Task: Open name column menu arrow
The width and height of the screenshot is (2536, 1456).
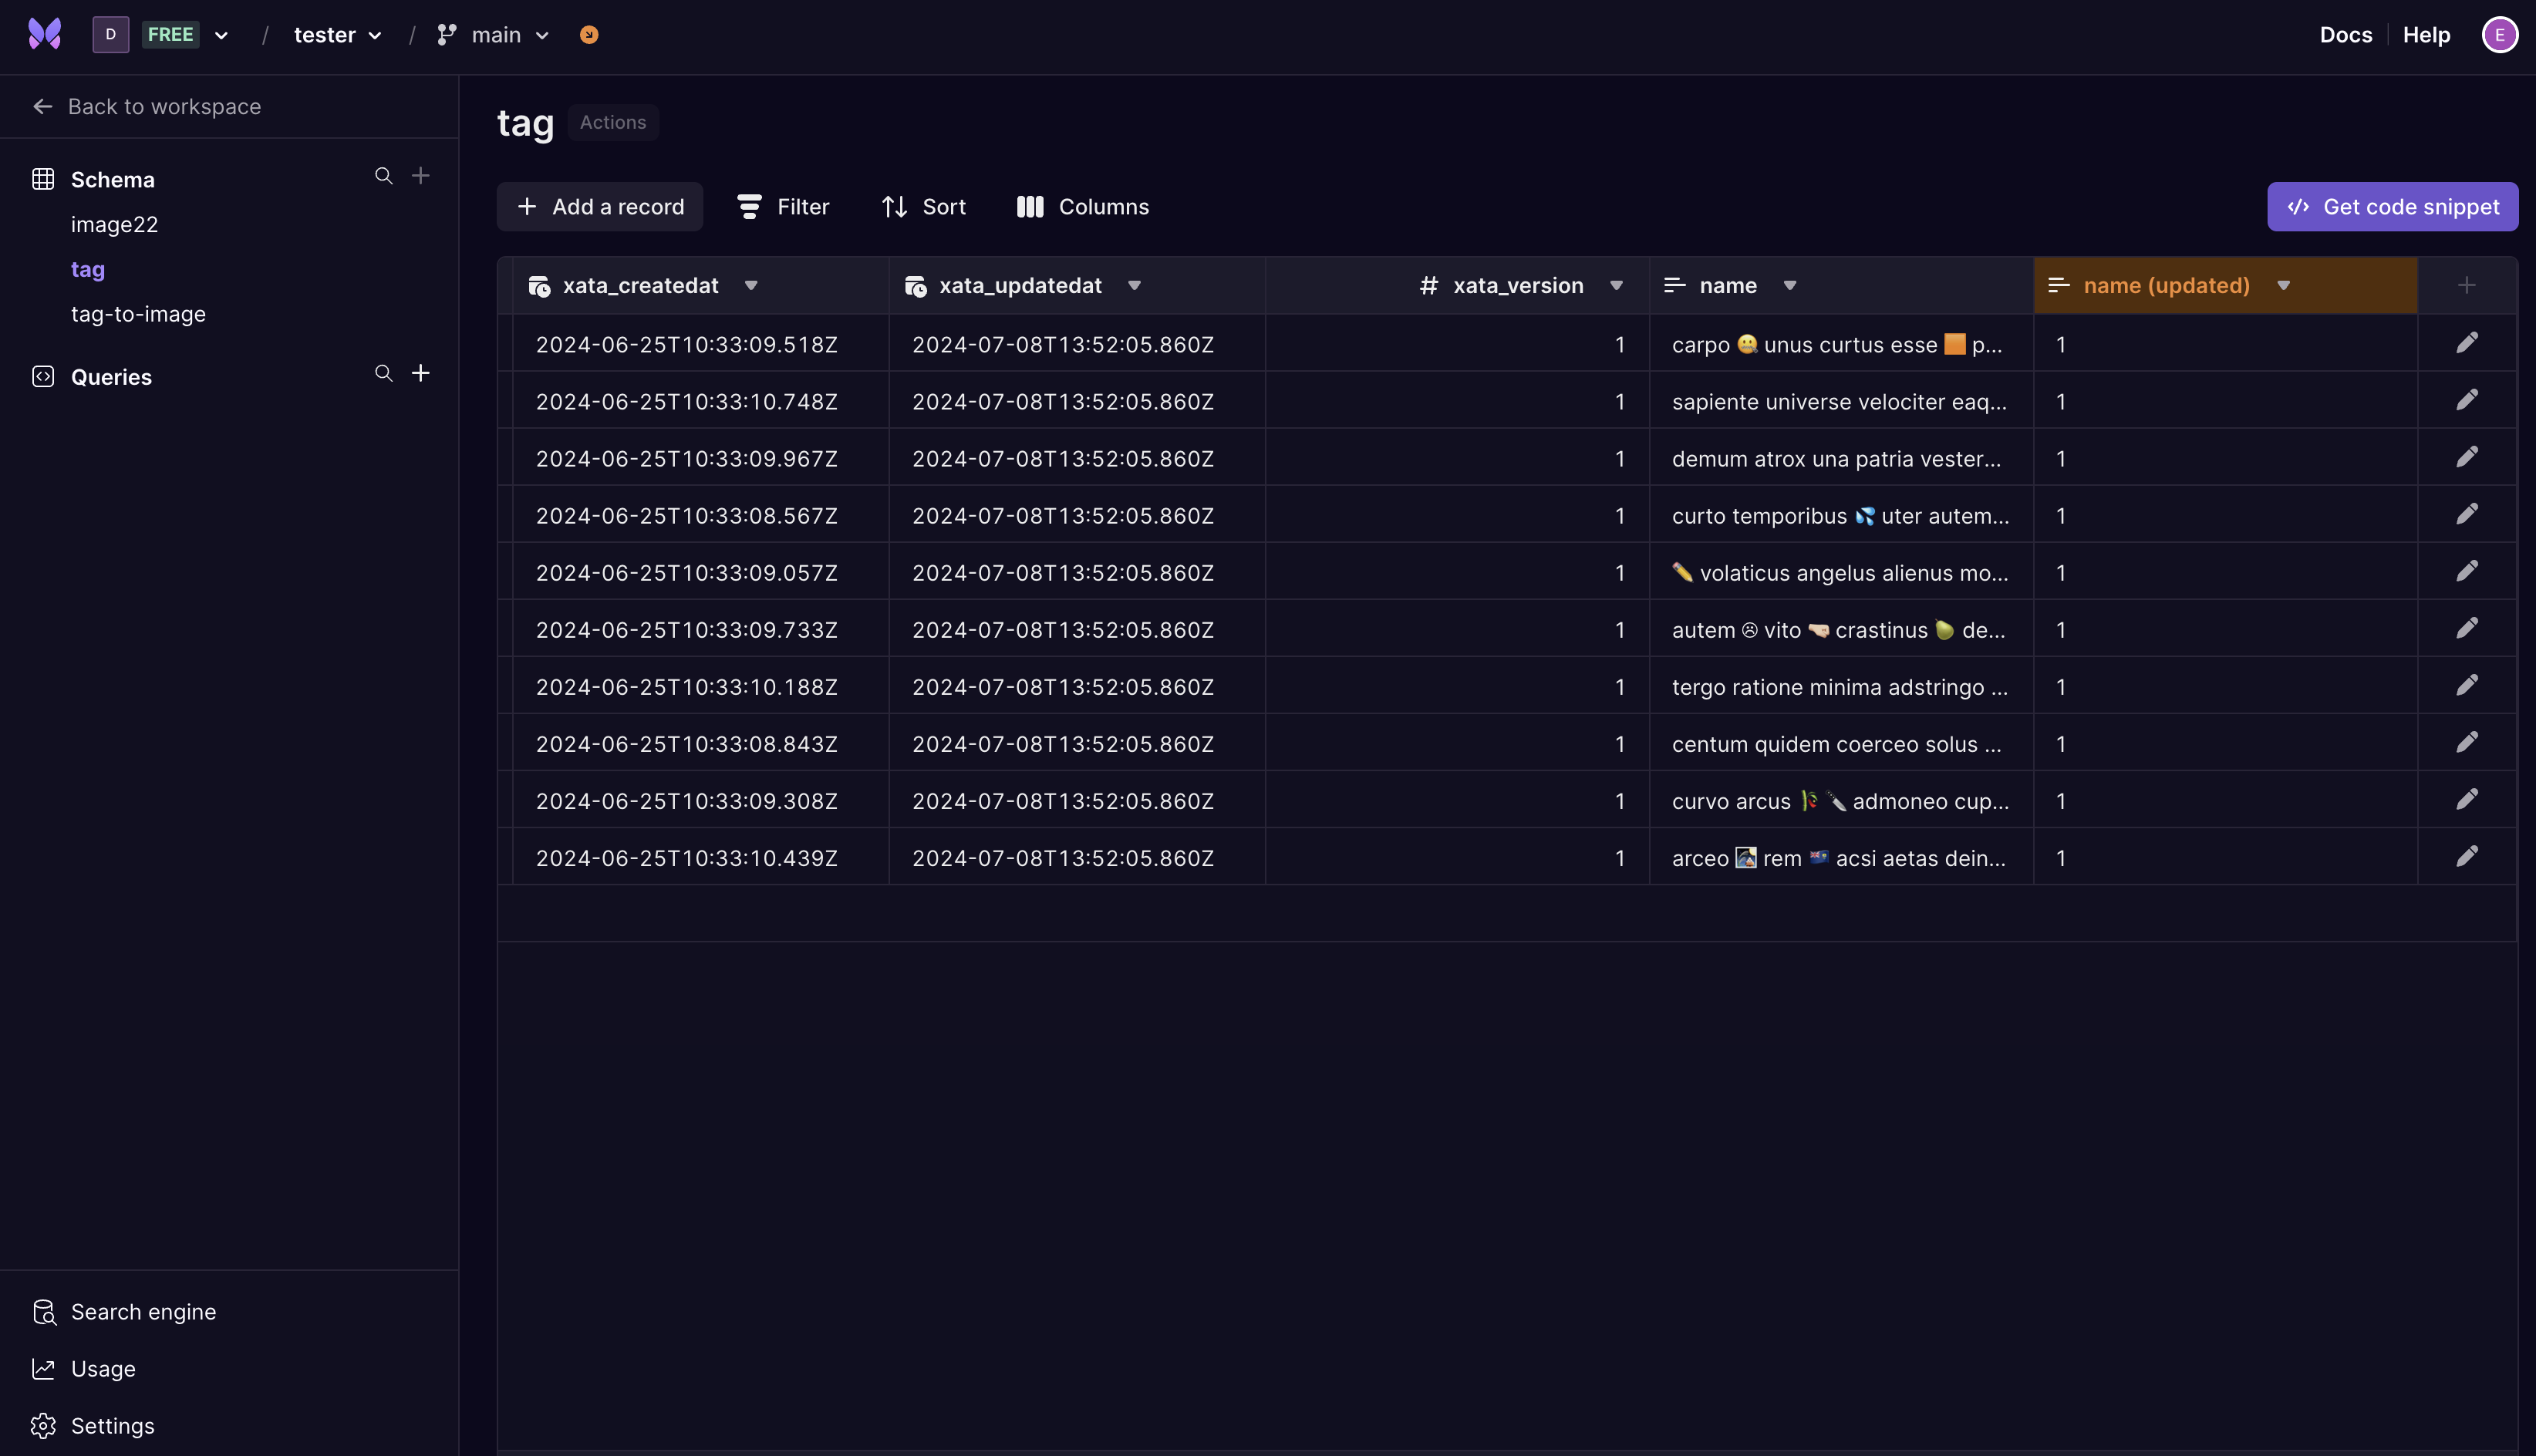Action: pos(1790,286)
